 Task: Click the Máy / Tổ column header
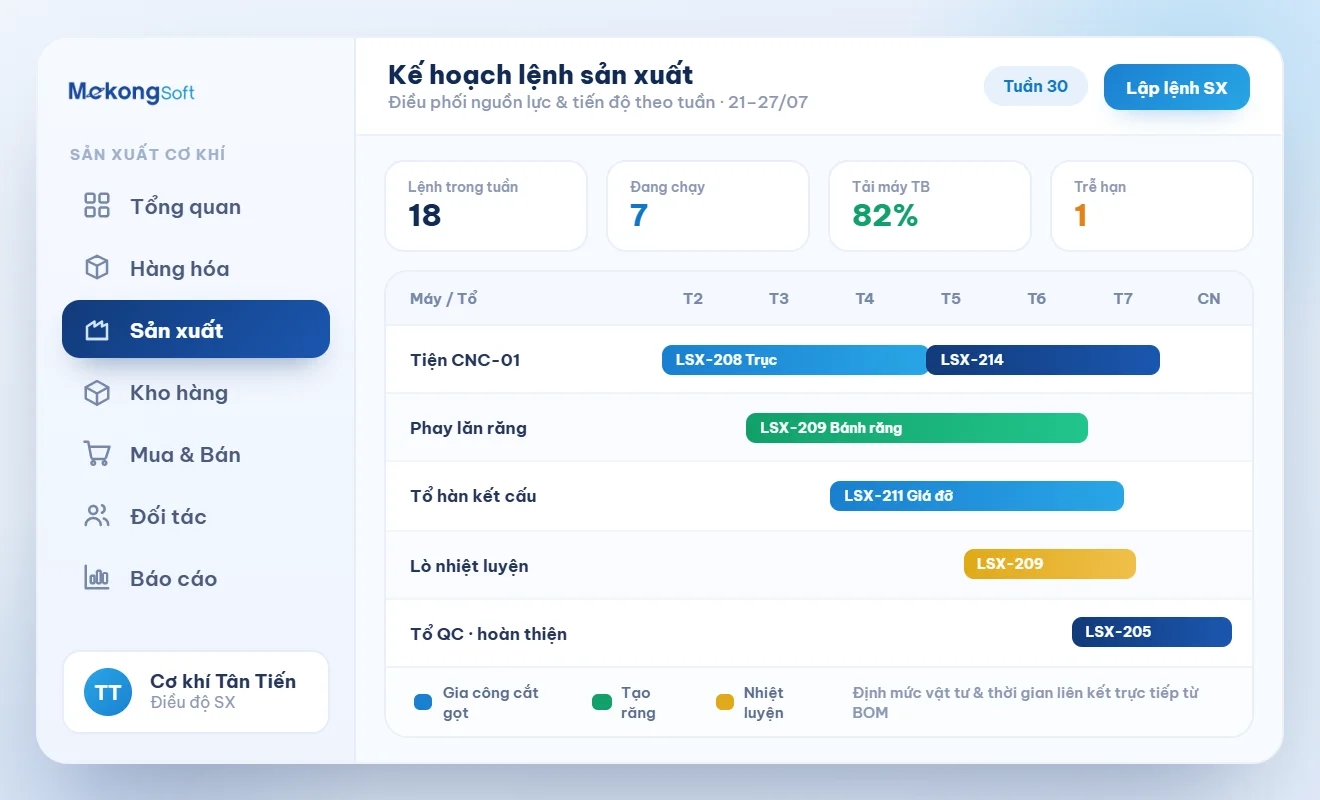pyautogui.click(x=443, y=299)
